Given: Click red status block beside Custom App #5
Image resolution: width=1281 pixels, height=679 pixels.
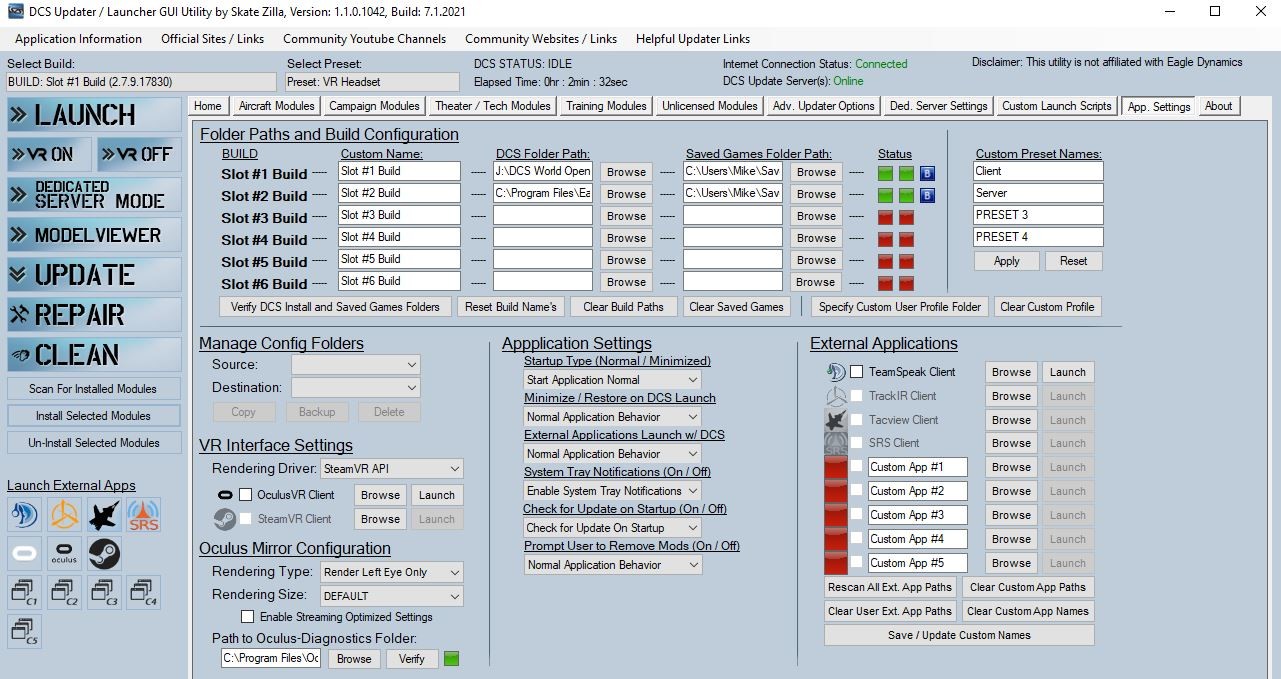Looking at the screenshot, I should 836,563.
